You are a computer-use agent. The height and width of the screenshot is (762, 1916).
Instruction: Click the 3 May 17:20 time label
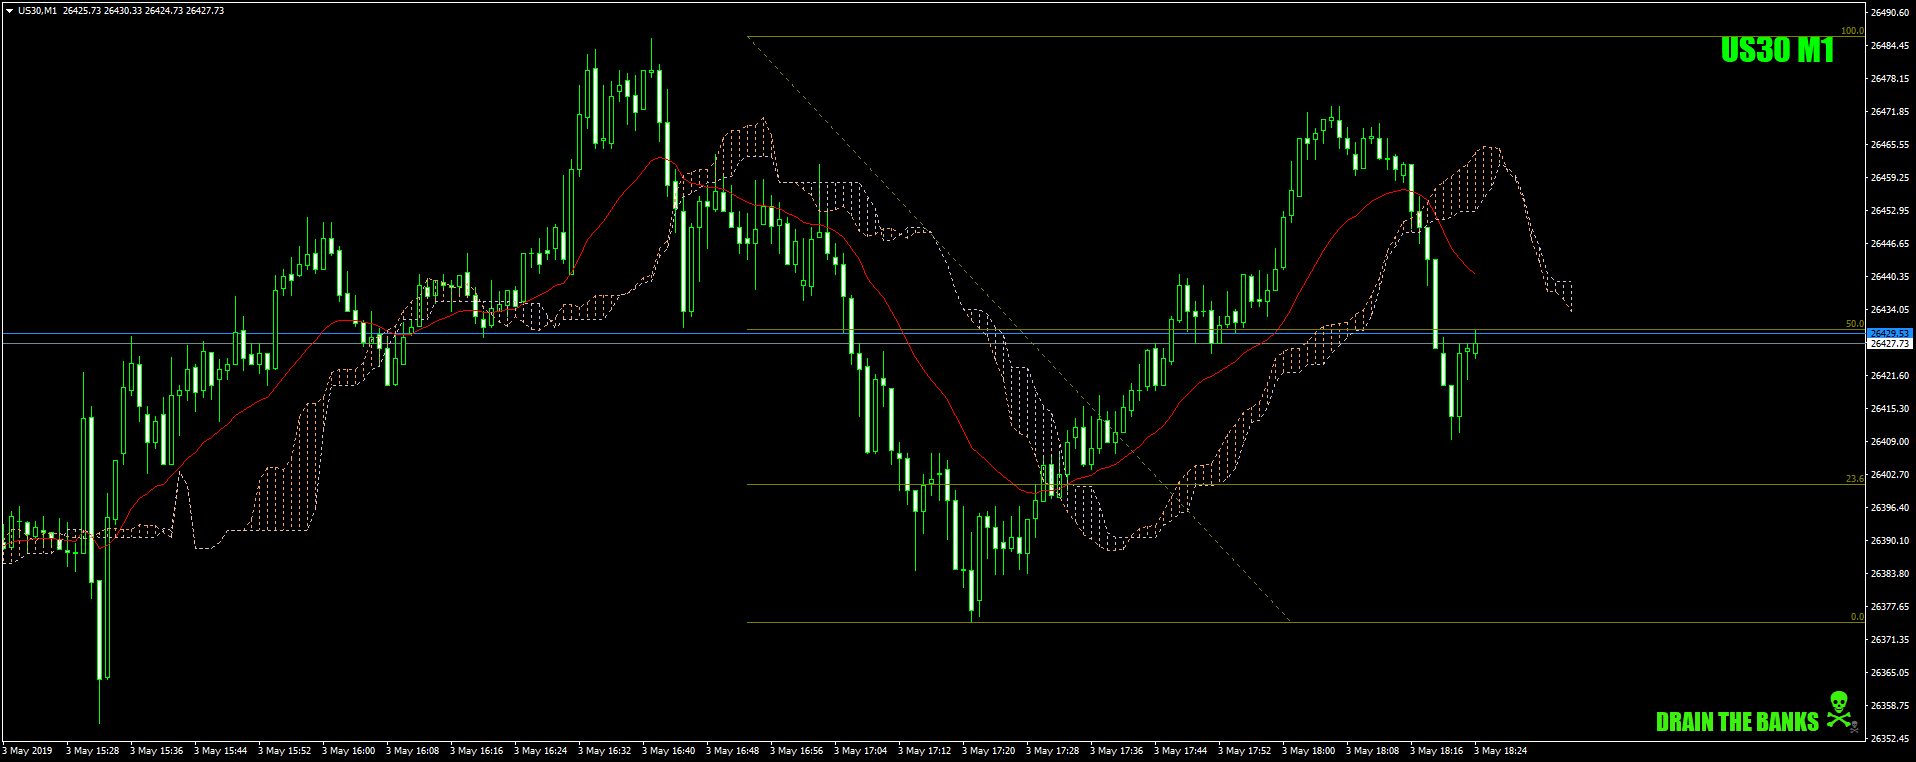[x=989, y=751]
